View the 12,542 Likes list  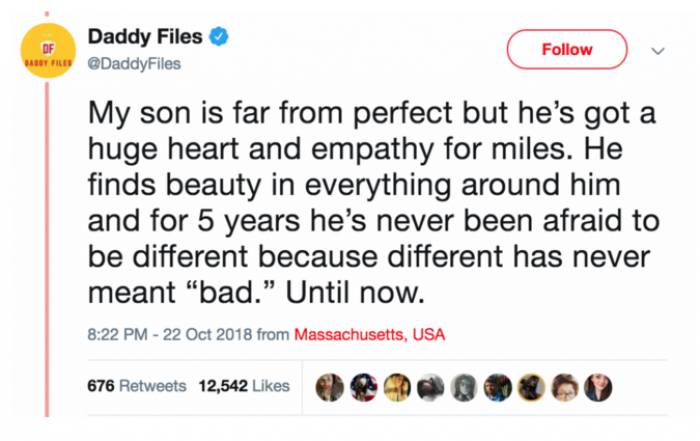point(246,386)
